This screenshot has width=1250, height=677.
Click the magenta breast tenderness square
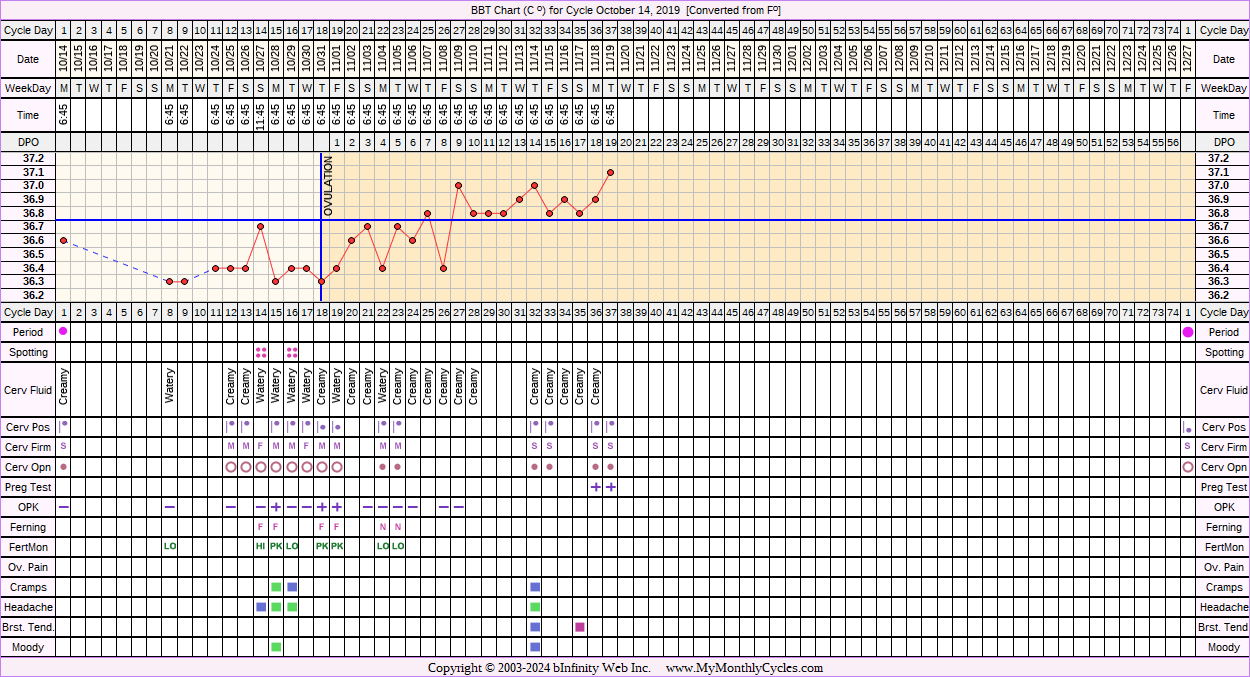click(580, 627)
